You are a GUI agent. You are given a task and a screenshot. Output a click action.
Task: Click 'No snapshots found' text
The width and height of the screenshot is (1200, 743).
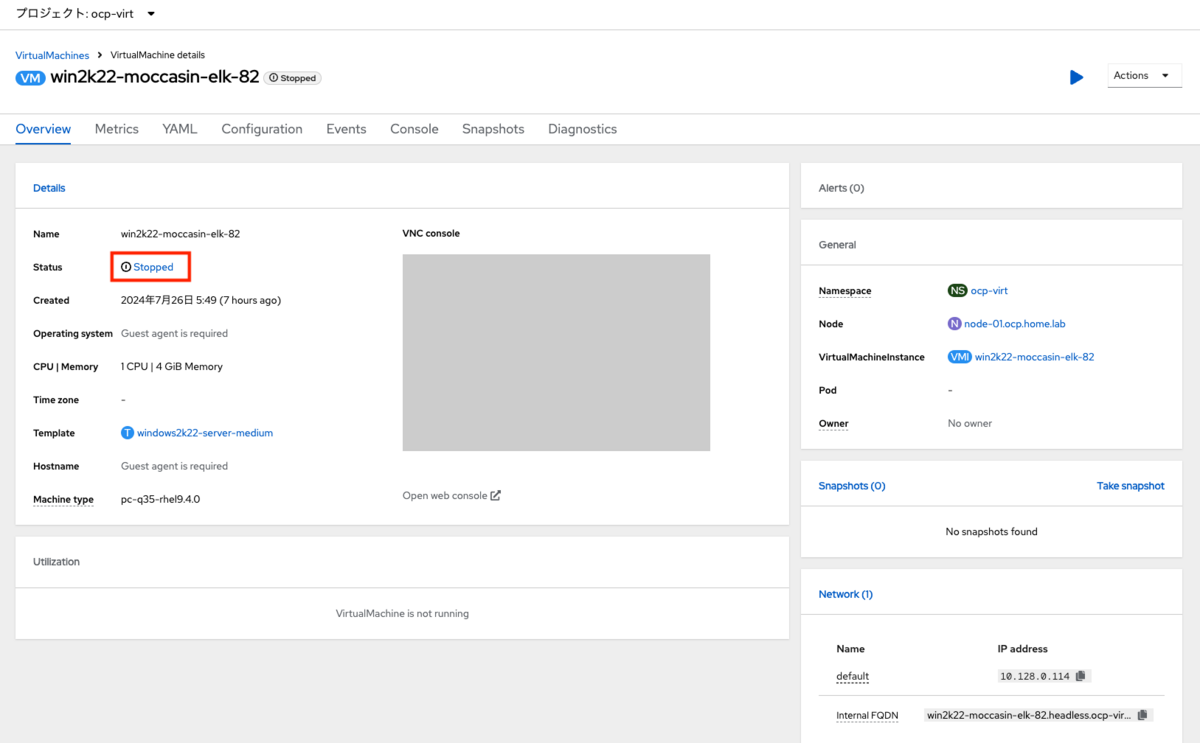point(992,532)
